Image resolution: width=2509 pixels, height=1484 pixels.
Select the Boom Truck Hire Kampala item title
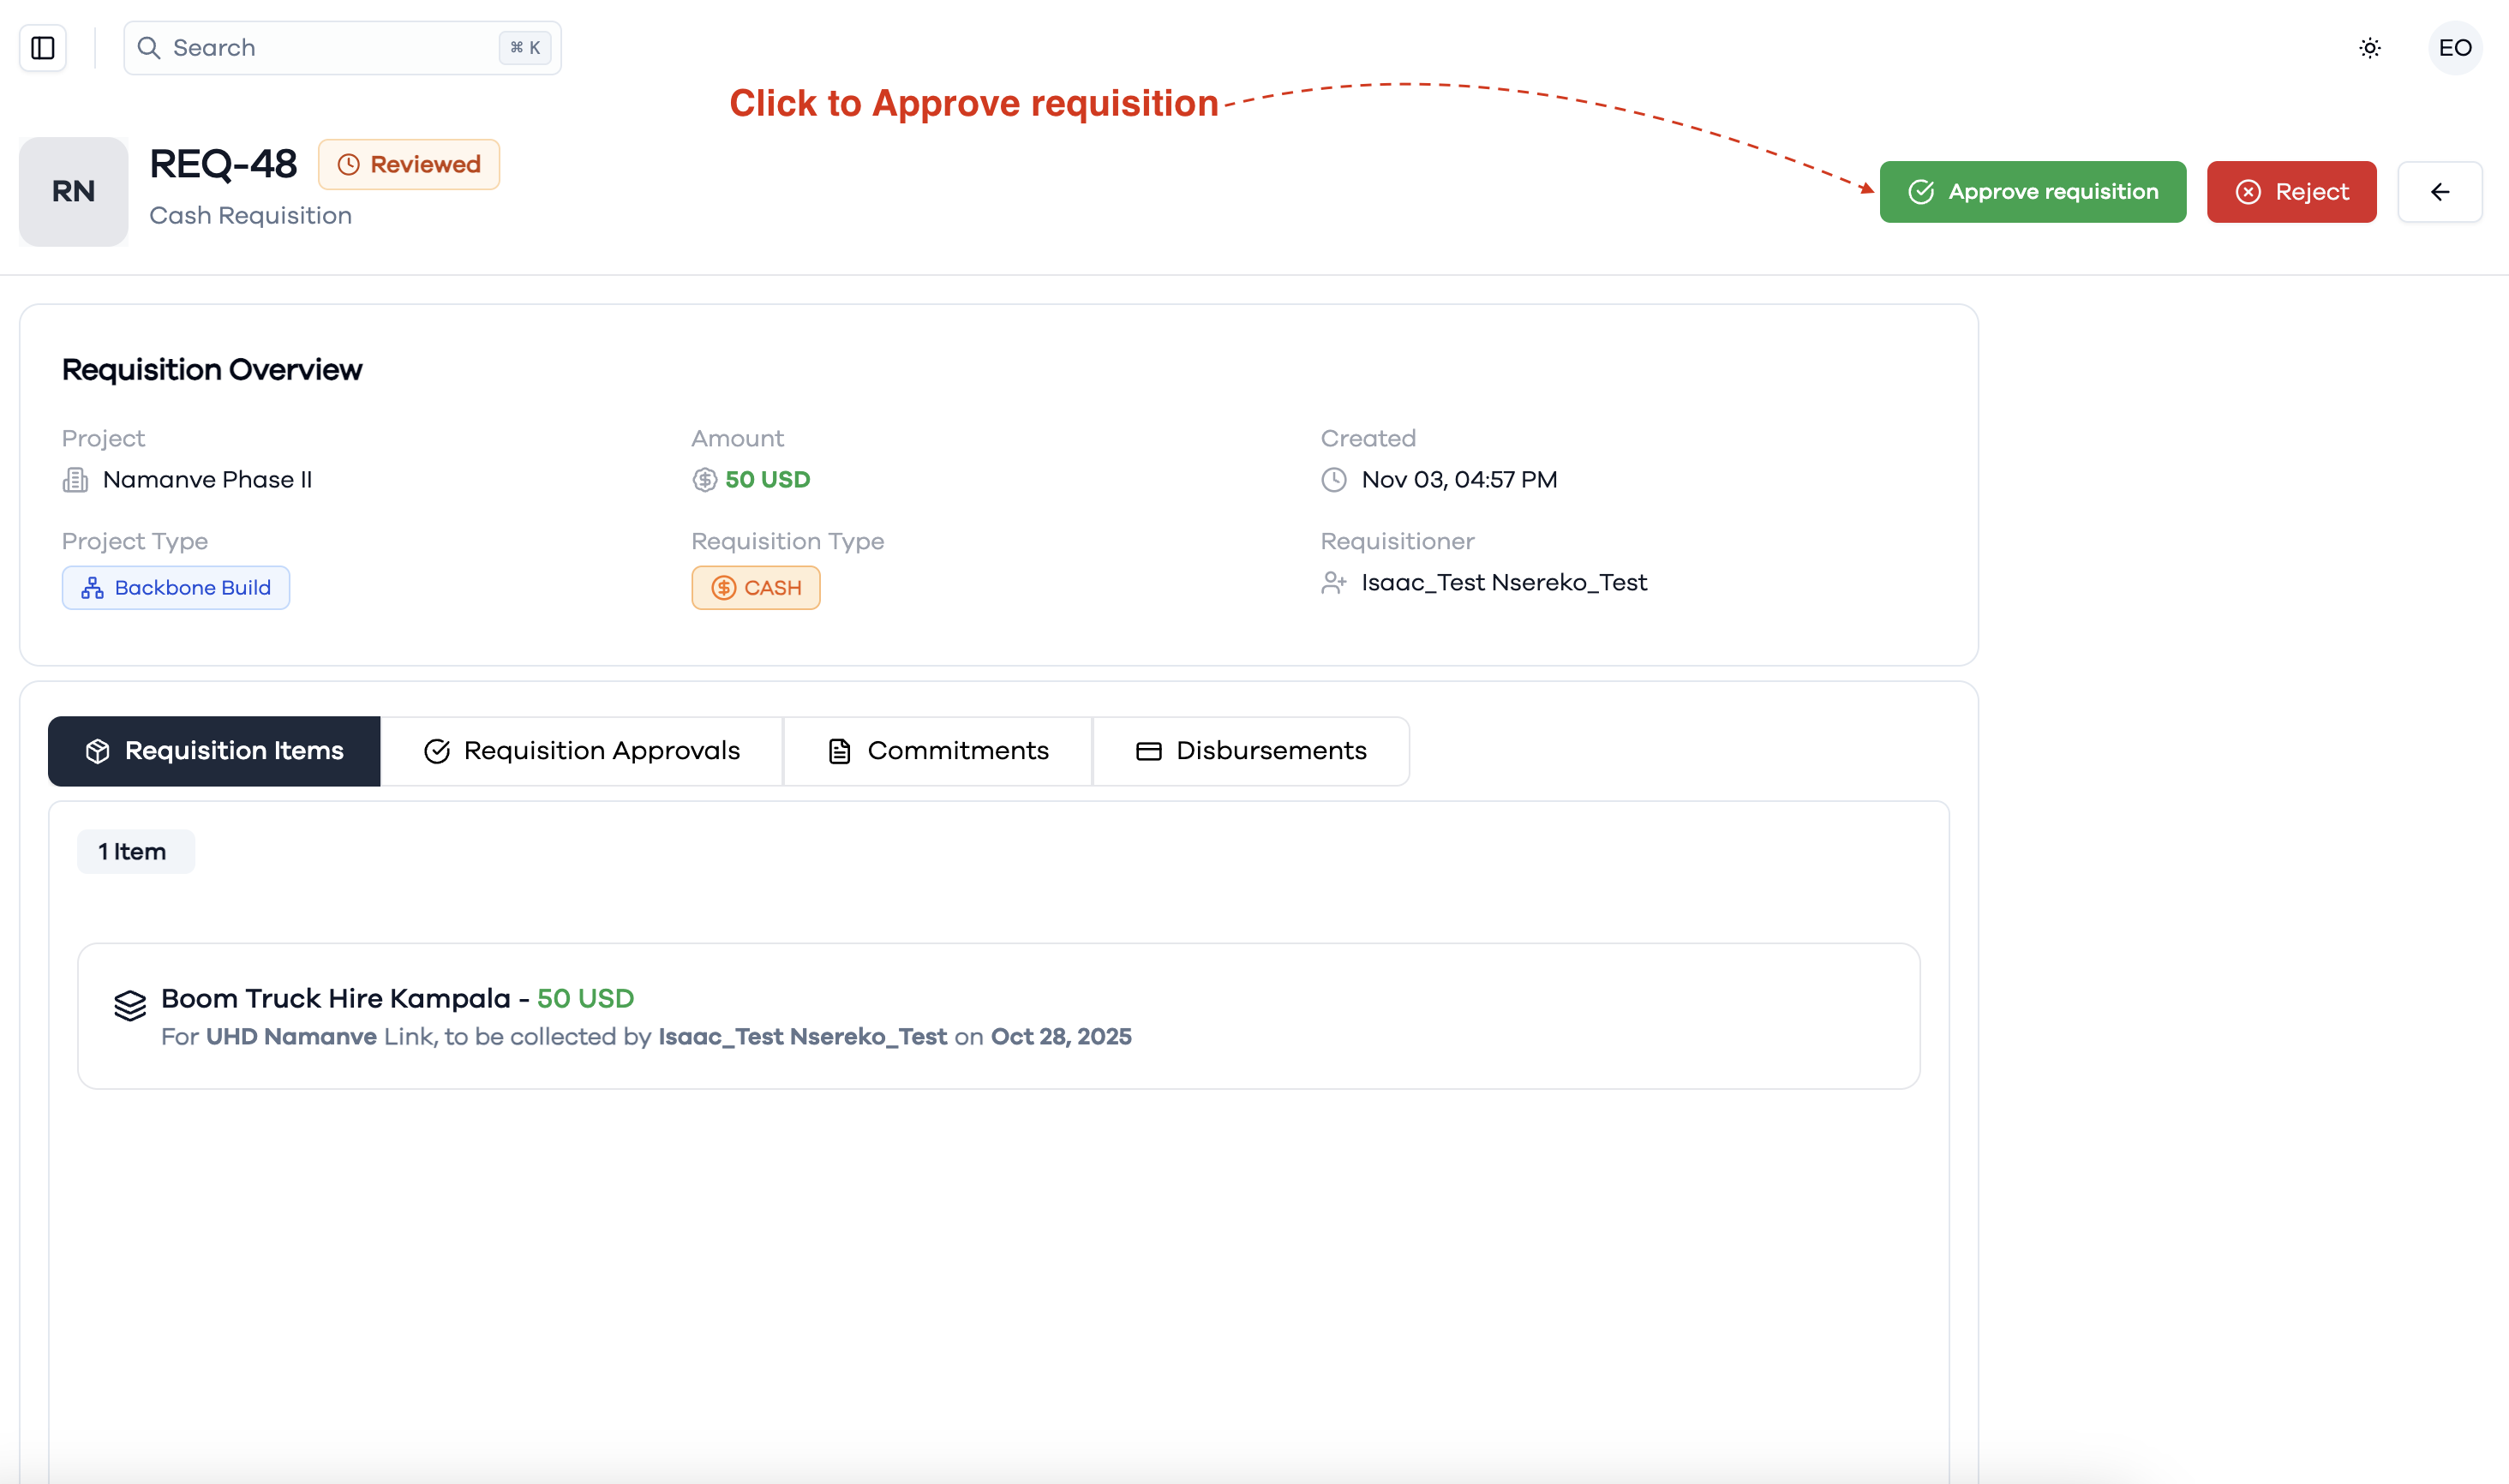pos(336,999)
